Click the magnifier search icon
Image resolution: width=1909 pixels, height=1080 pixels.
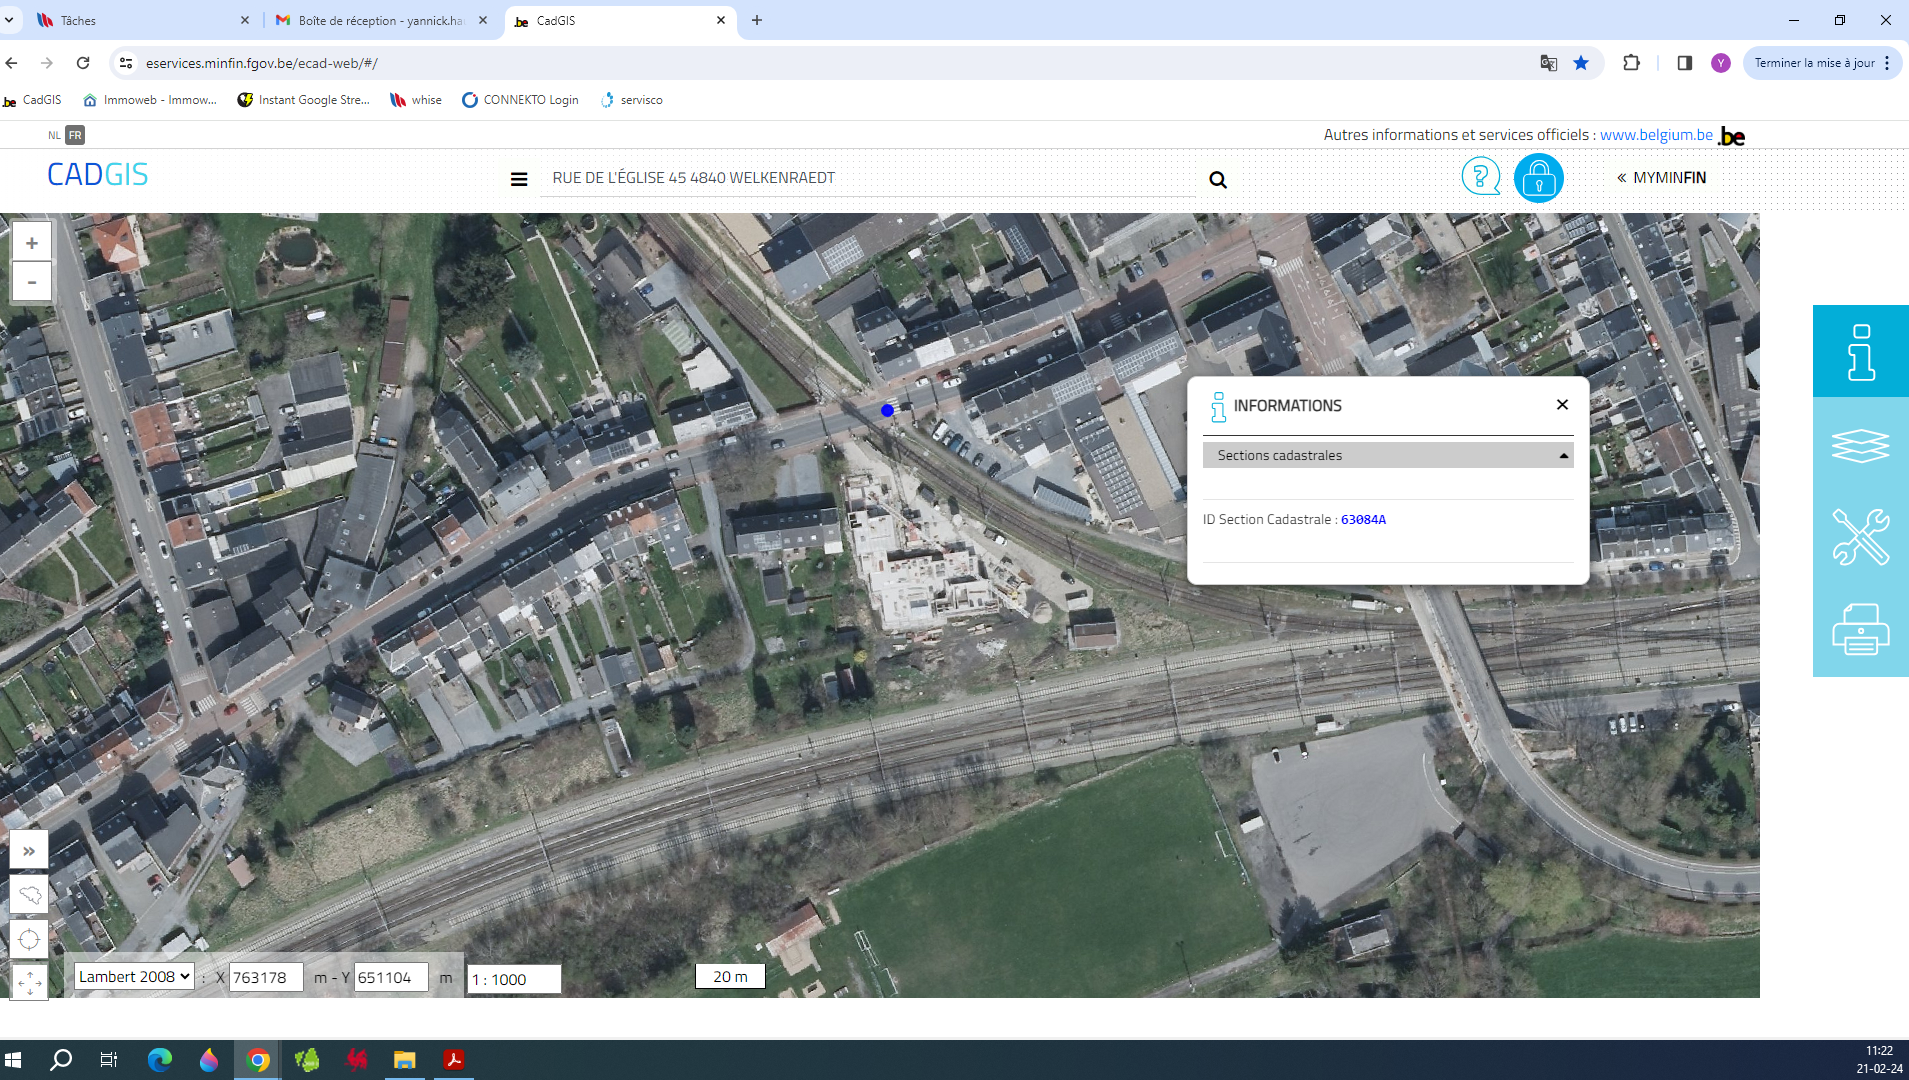click(x=1217, y=180)
